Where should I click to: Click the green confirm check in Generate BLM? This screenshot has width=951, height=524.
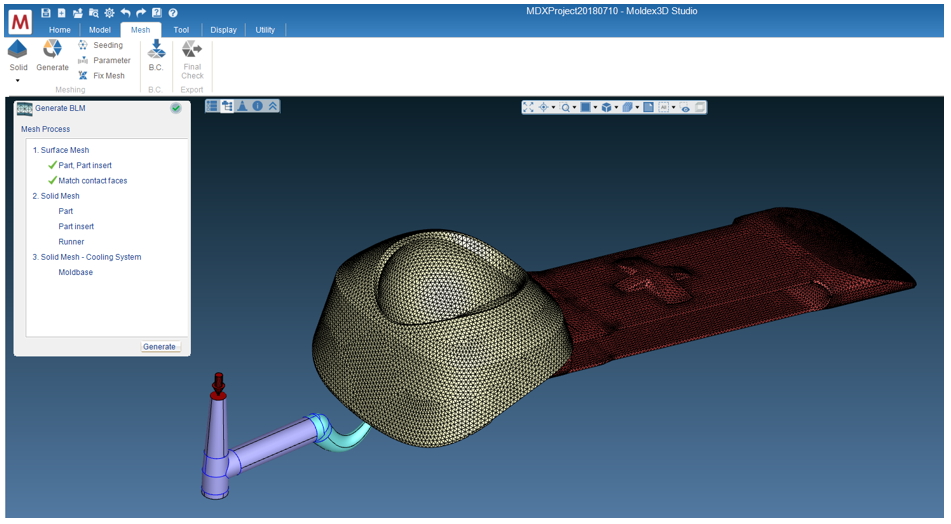coord(176,108)
